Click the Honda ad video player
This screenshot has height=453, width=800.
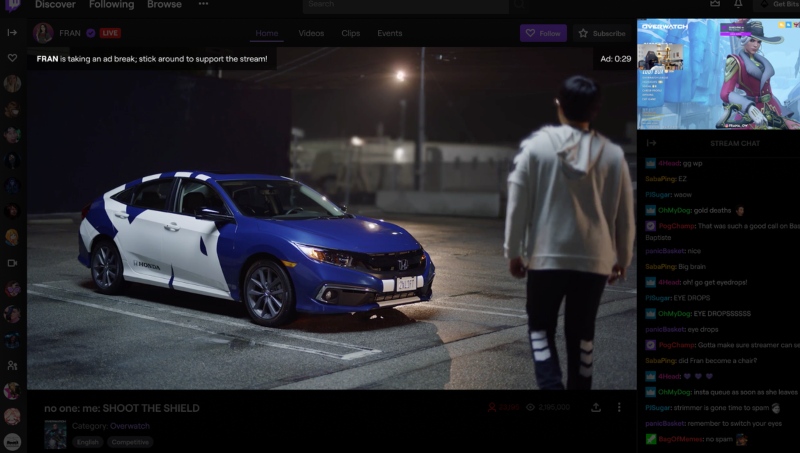[x=332, y=218]
